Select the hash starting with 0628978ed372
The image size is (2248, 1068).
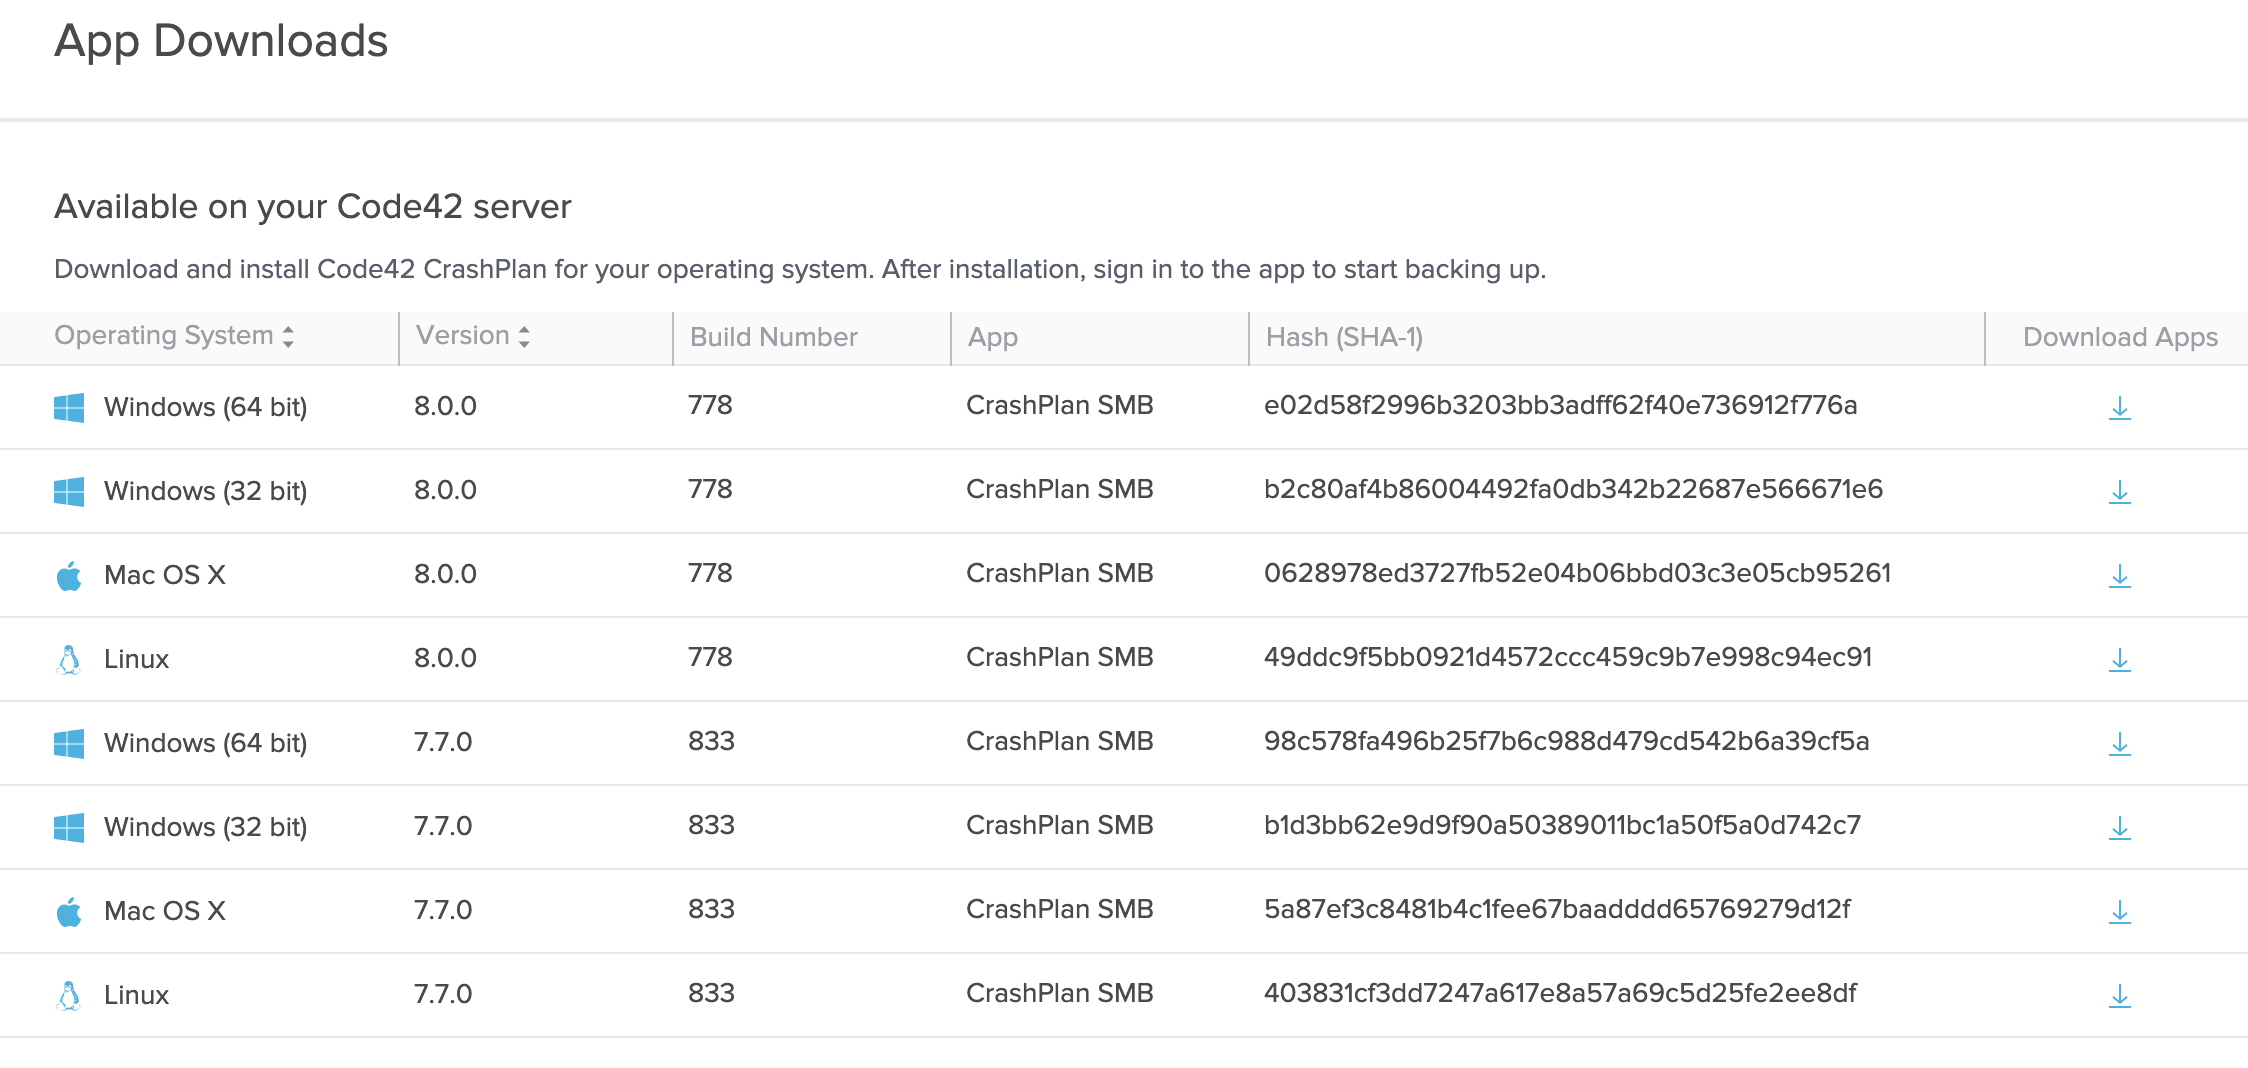(x=1577, y=573)
